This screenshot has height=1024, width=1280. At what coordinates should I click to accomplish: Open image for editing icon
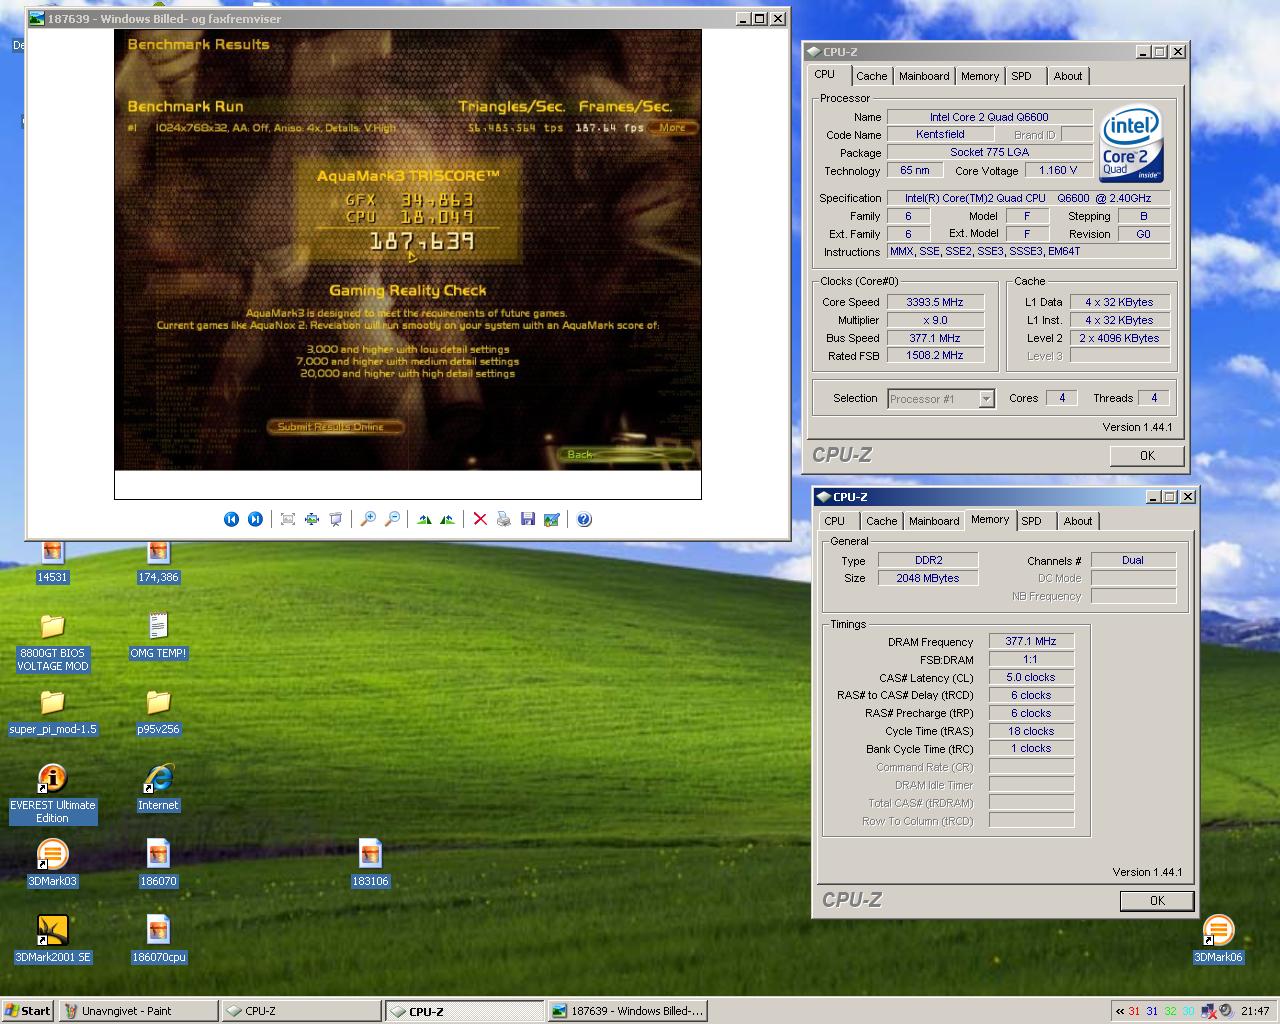[551, 519]
